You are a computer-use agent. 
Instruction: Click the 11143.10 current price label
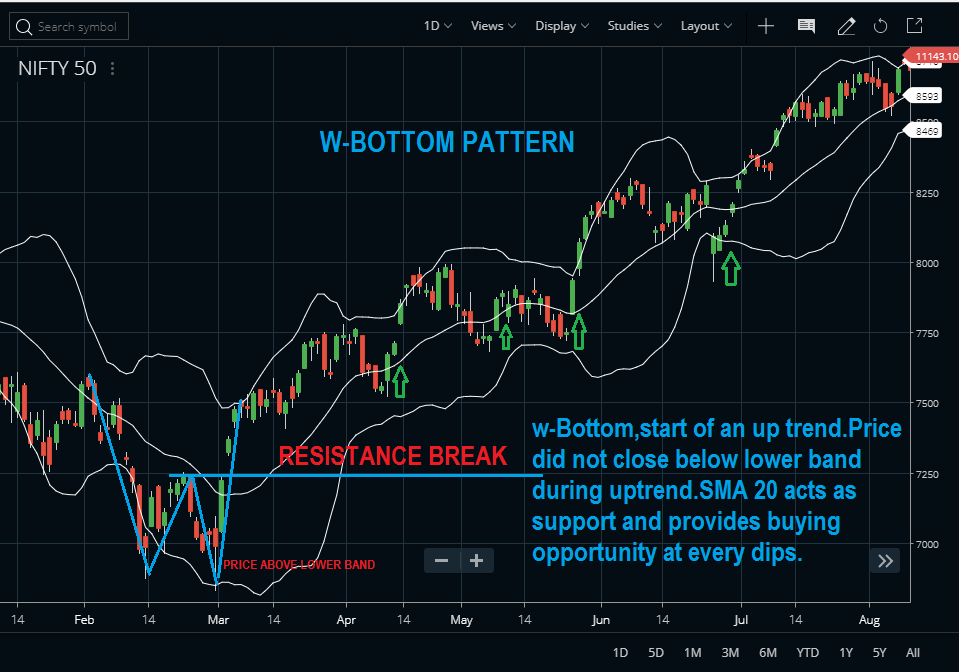coord(932,56)
